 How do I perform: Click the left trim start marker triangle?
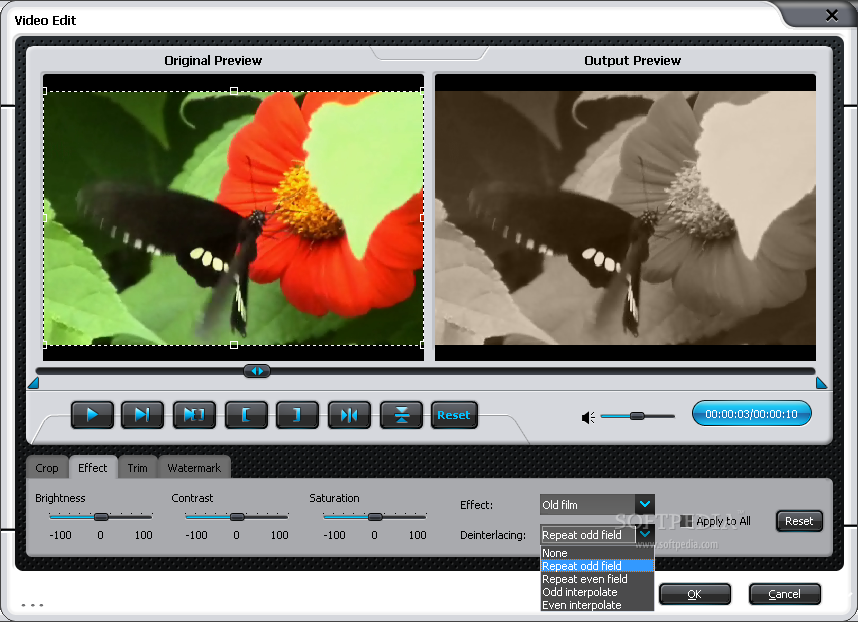click(x=33, y=382)
